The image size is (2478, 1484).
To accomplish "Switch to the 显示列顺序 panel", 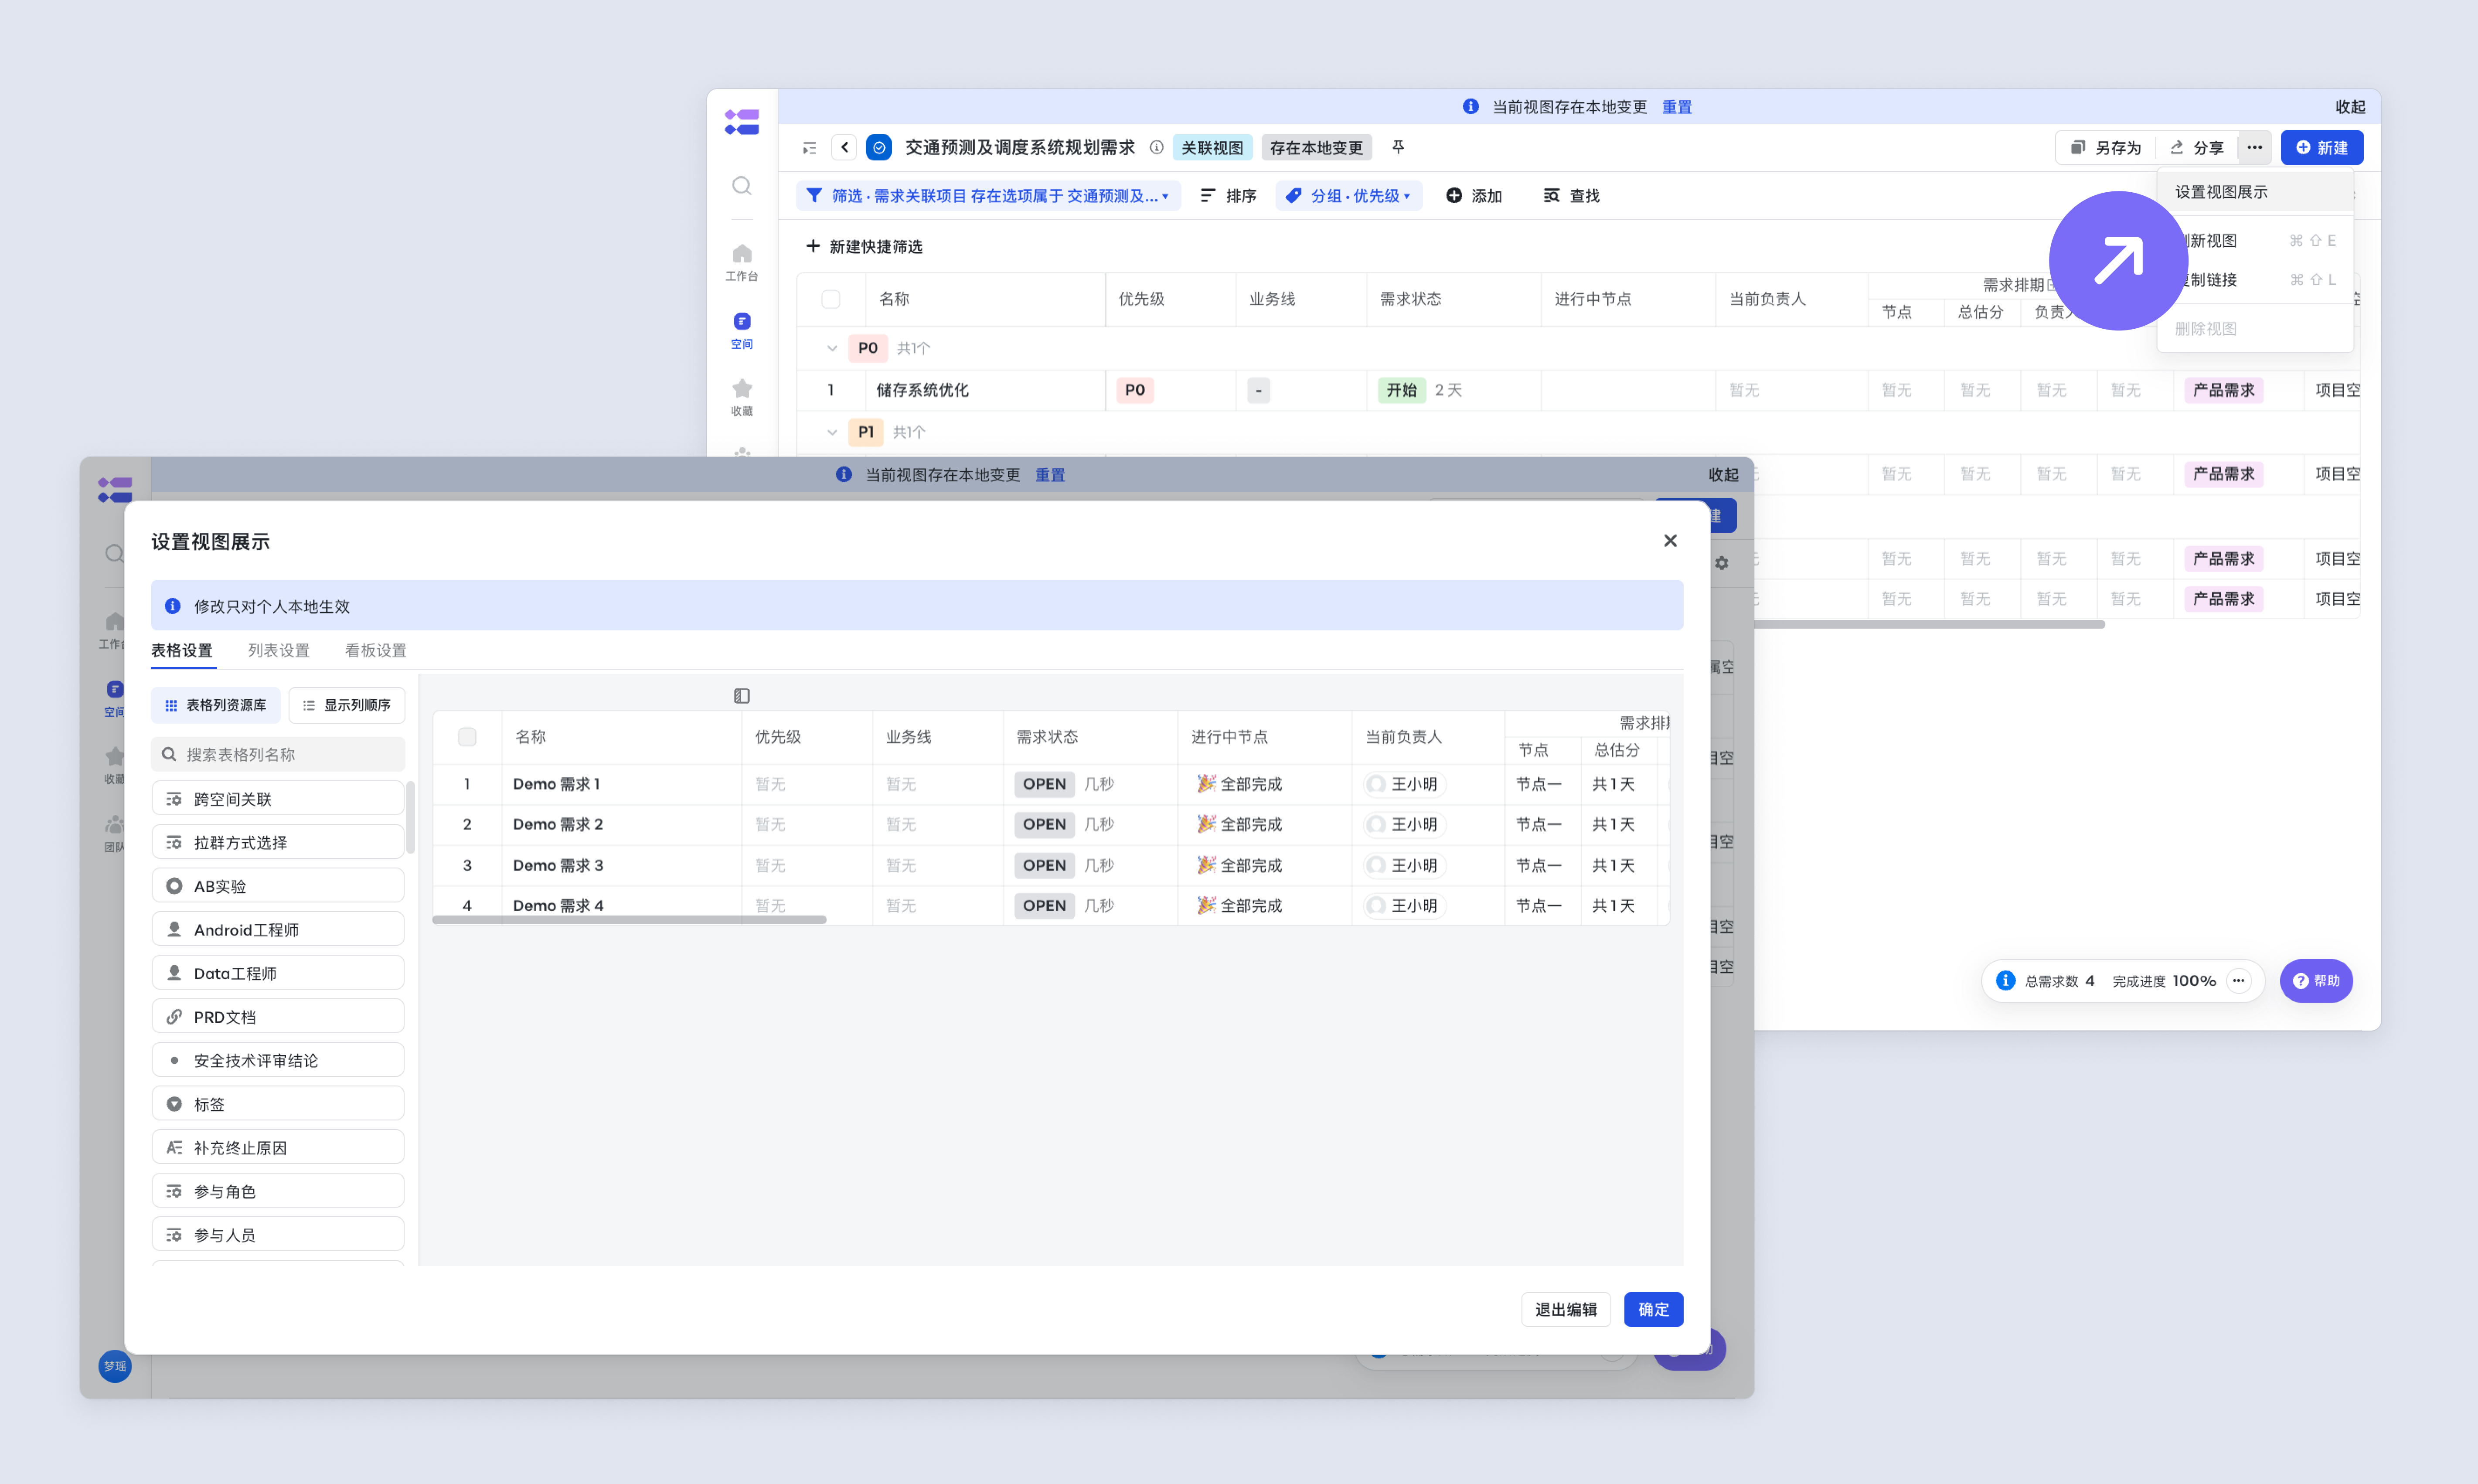I will click(x=347, y=705).
